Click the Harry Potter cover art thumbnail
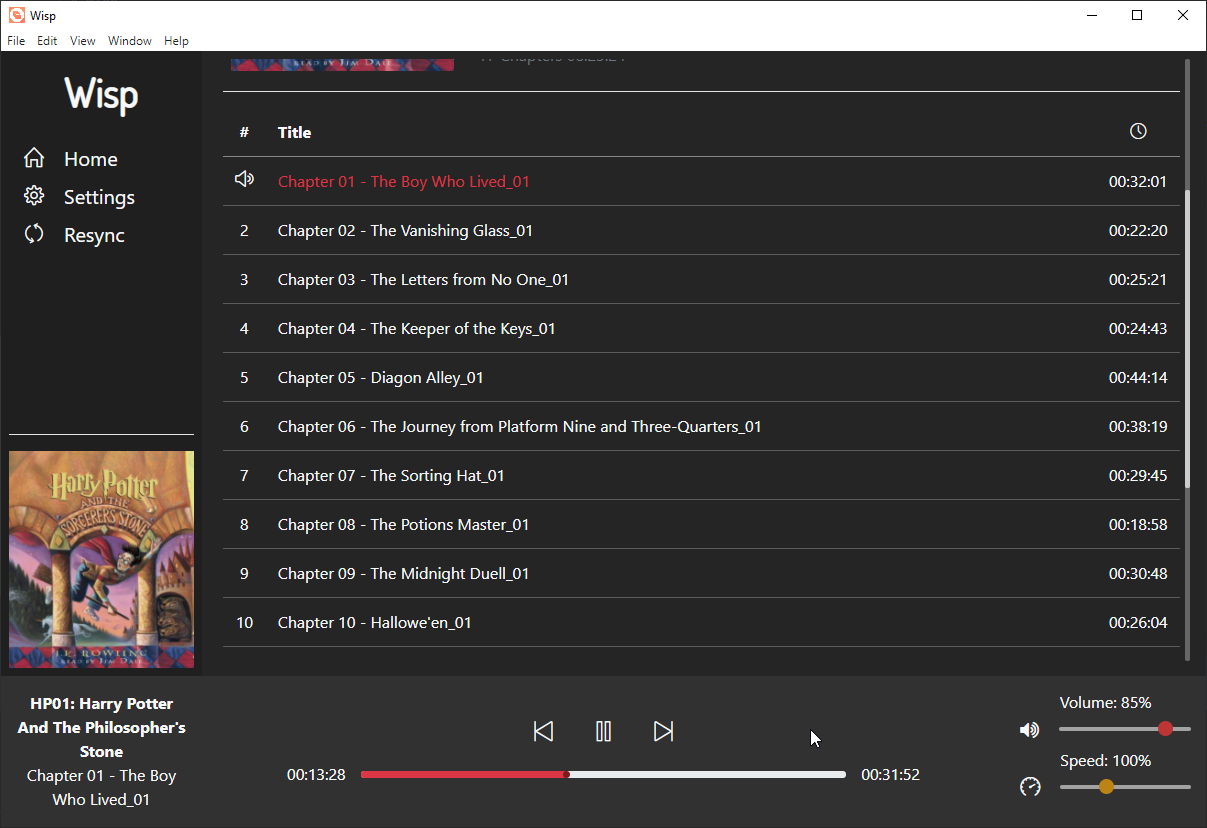 [101, 559]
